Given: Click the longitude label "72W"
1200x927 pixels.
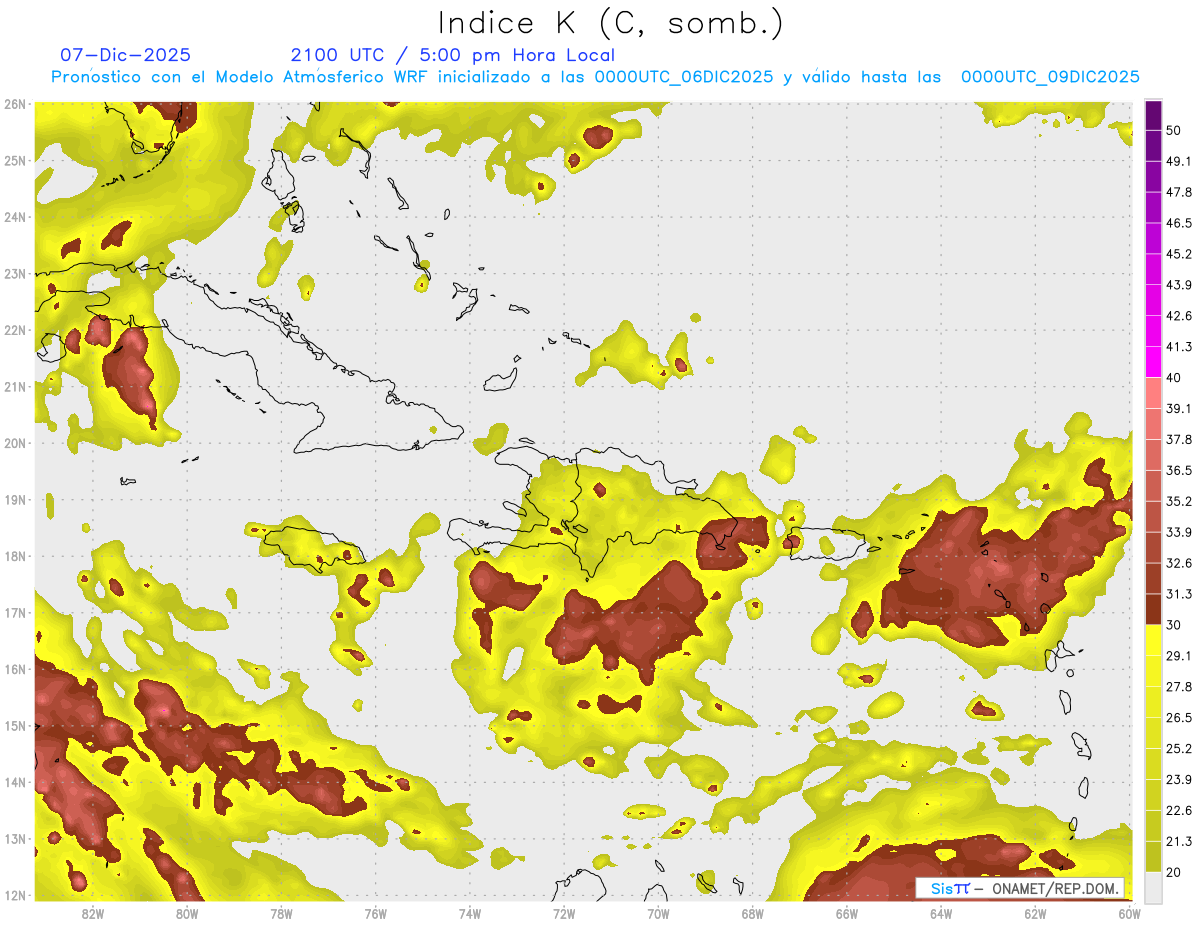Looking at the screenshot, I should pyautogui.click(x=564, y=913).
